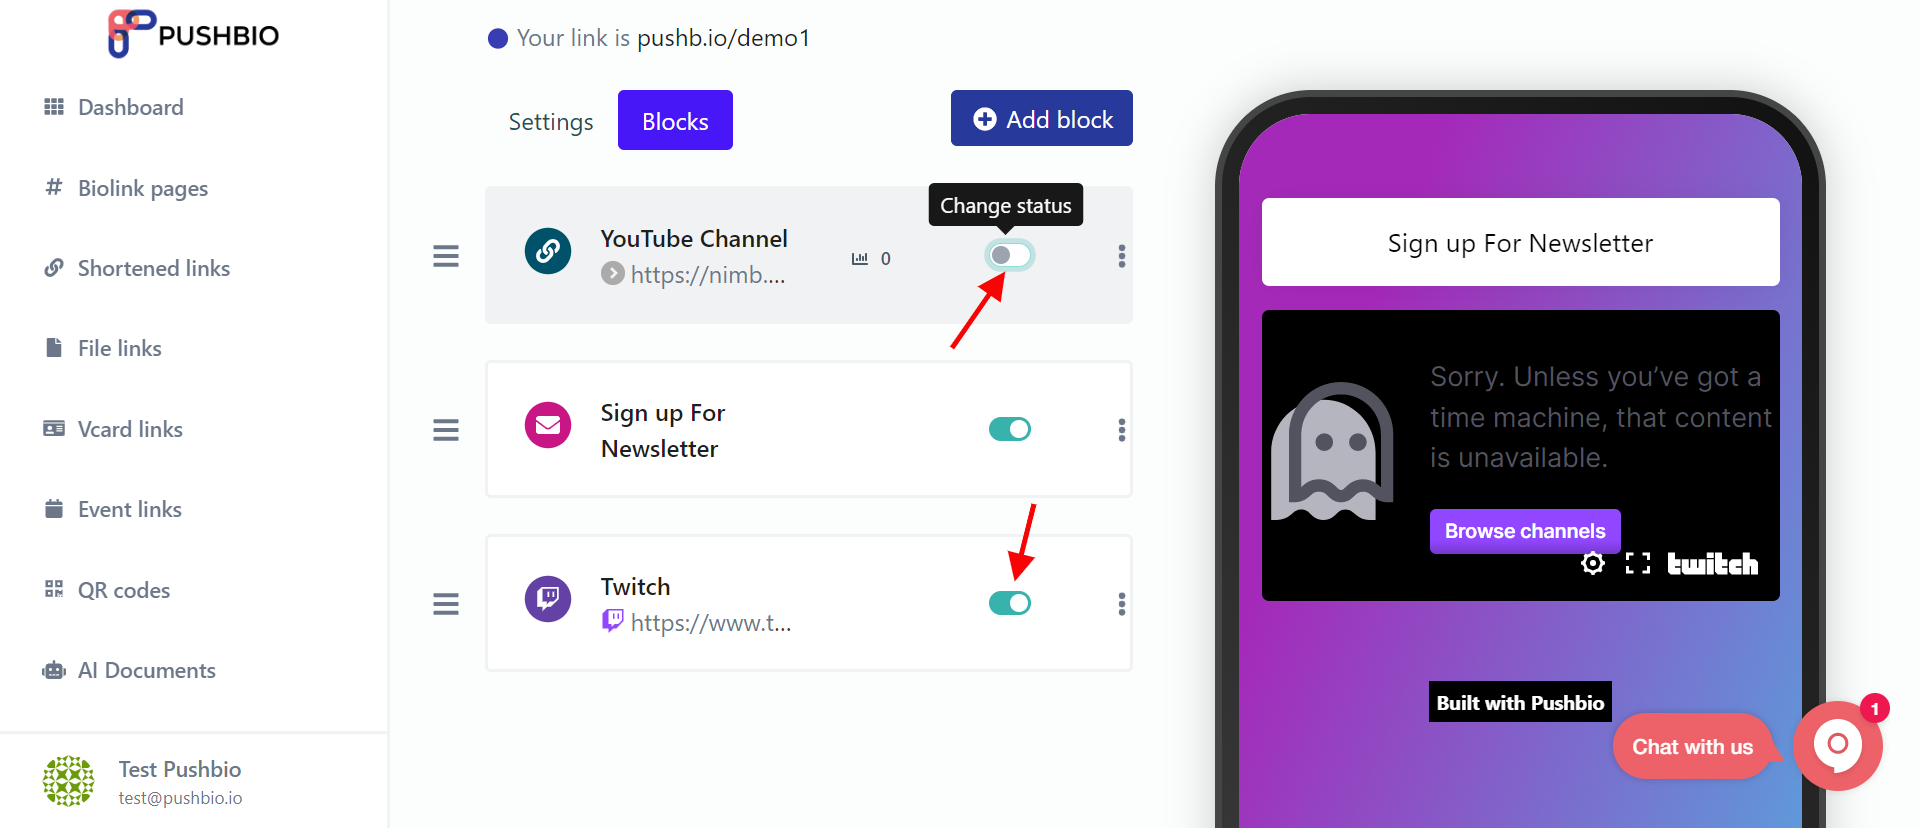Click the Twitch player fullscreen icon
The height and width of the screenshot is (828, 1920).
pos(1638,563)
